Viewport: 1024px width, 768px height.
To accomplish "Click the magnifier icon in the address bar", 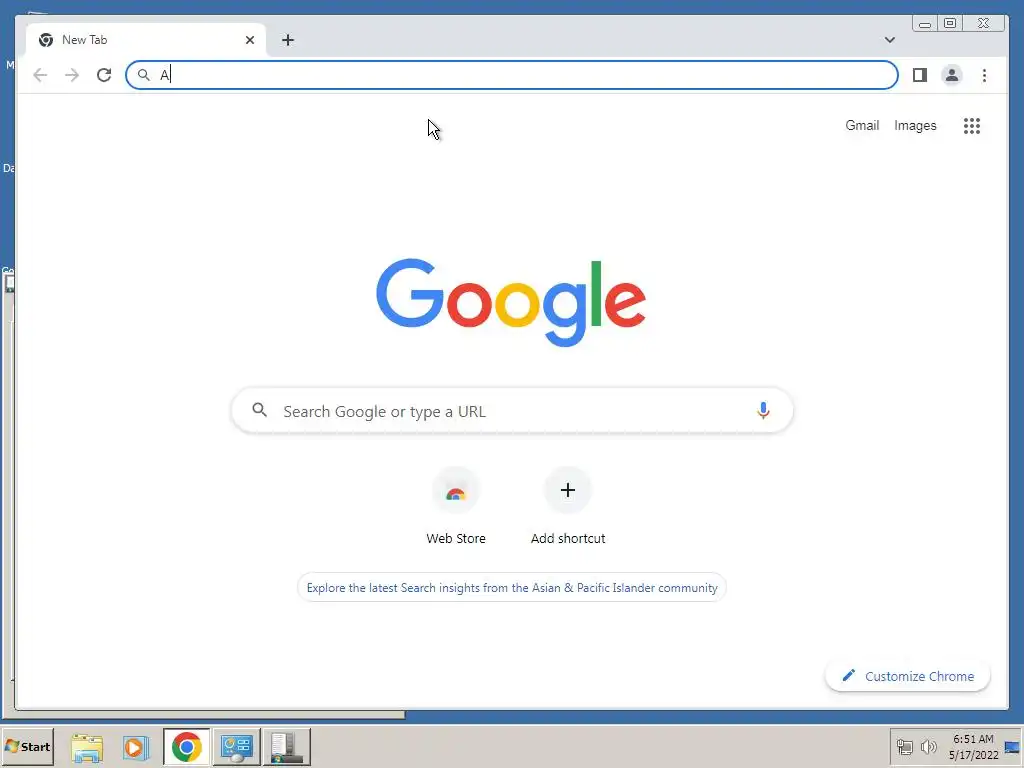I will point(144,75).
